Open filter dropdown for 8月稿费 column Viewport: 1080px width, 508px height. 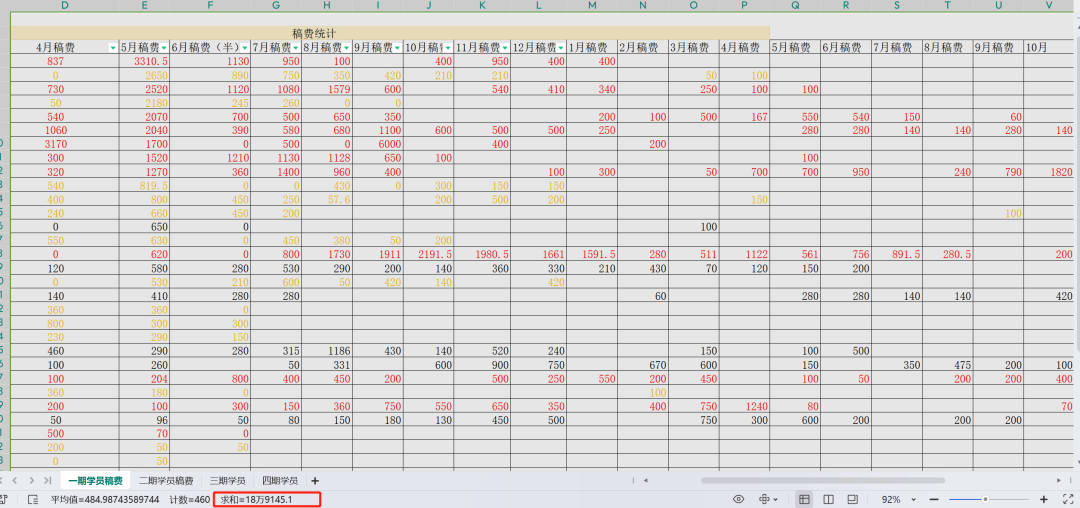tap(347, 47)
